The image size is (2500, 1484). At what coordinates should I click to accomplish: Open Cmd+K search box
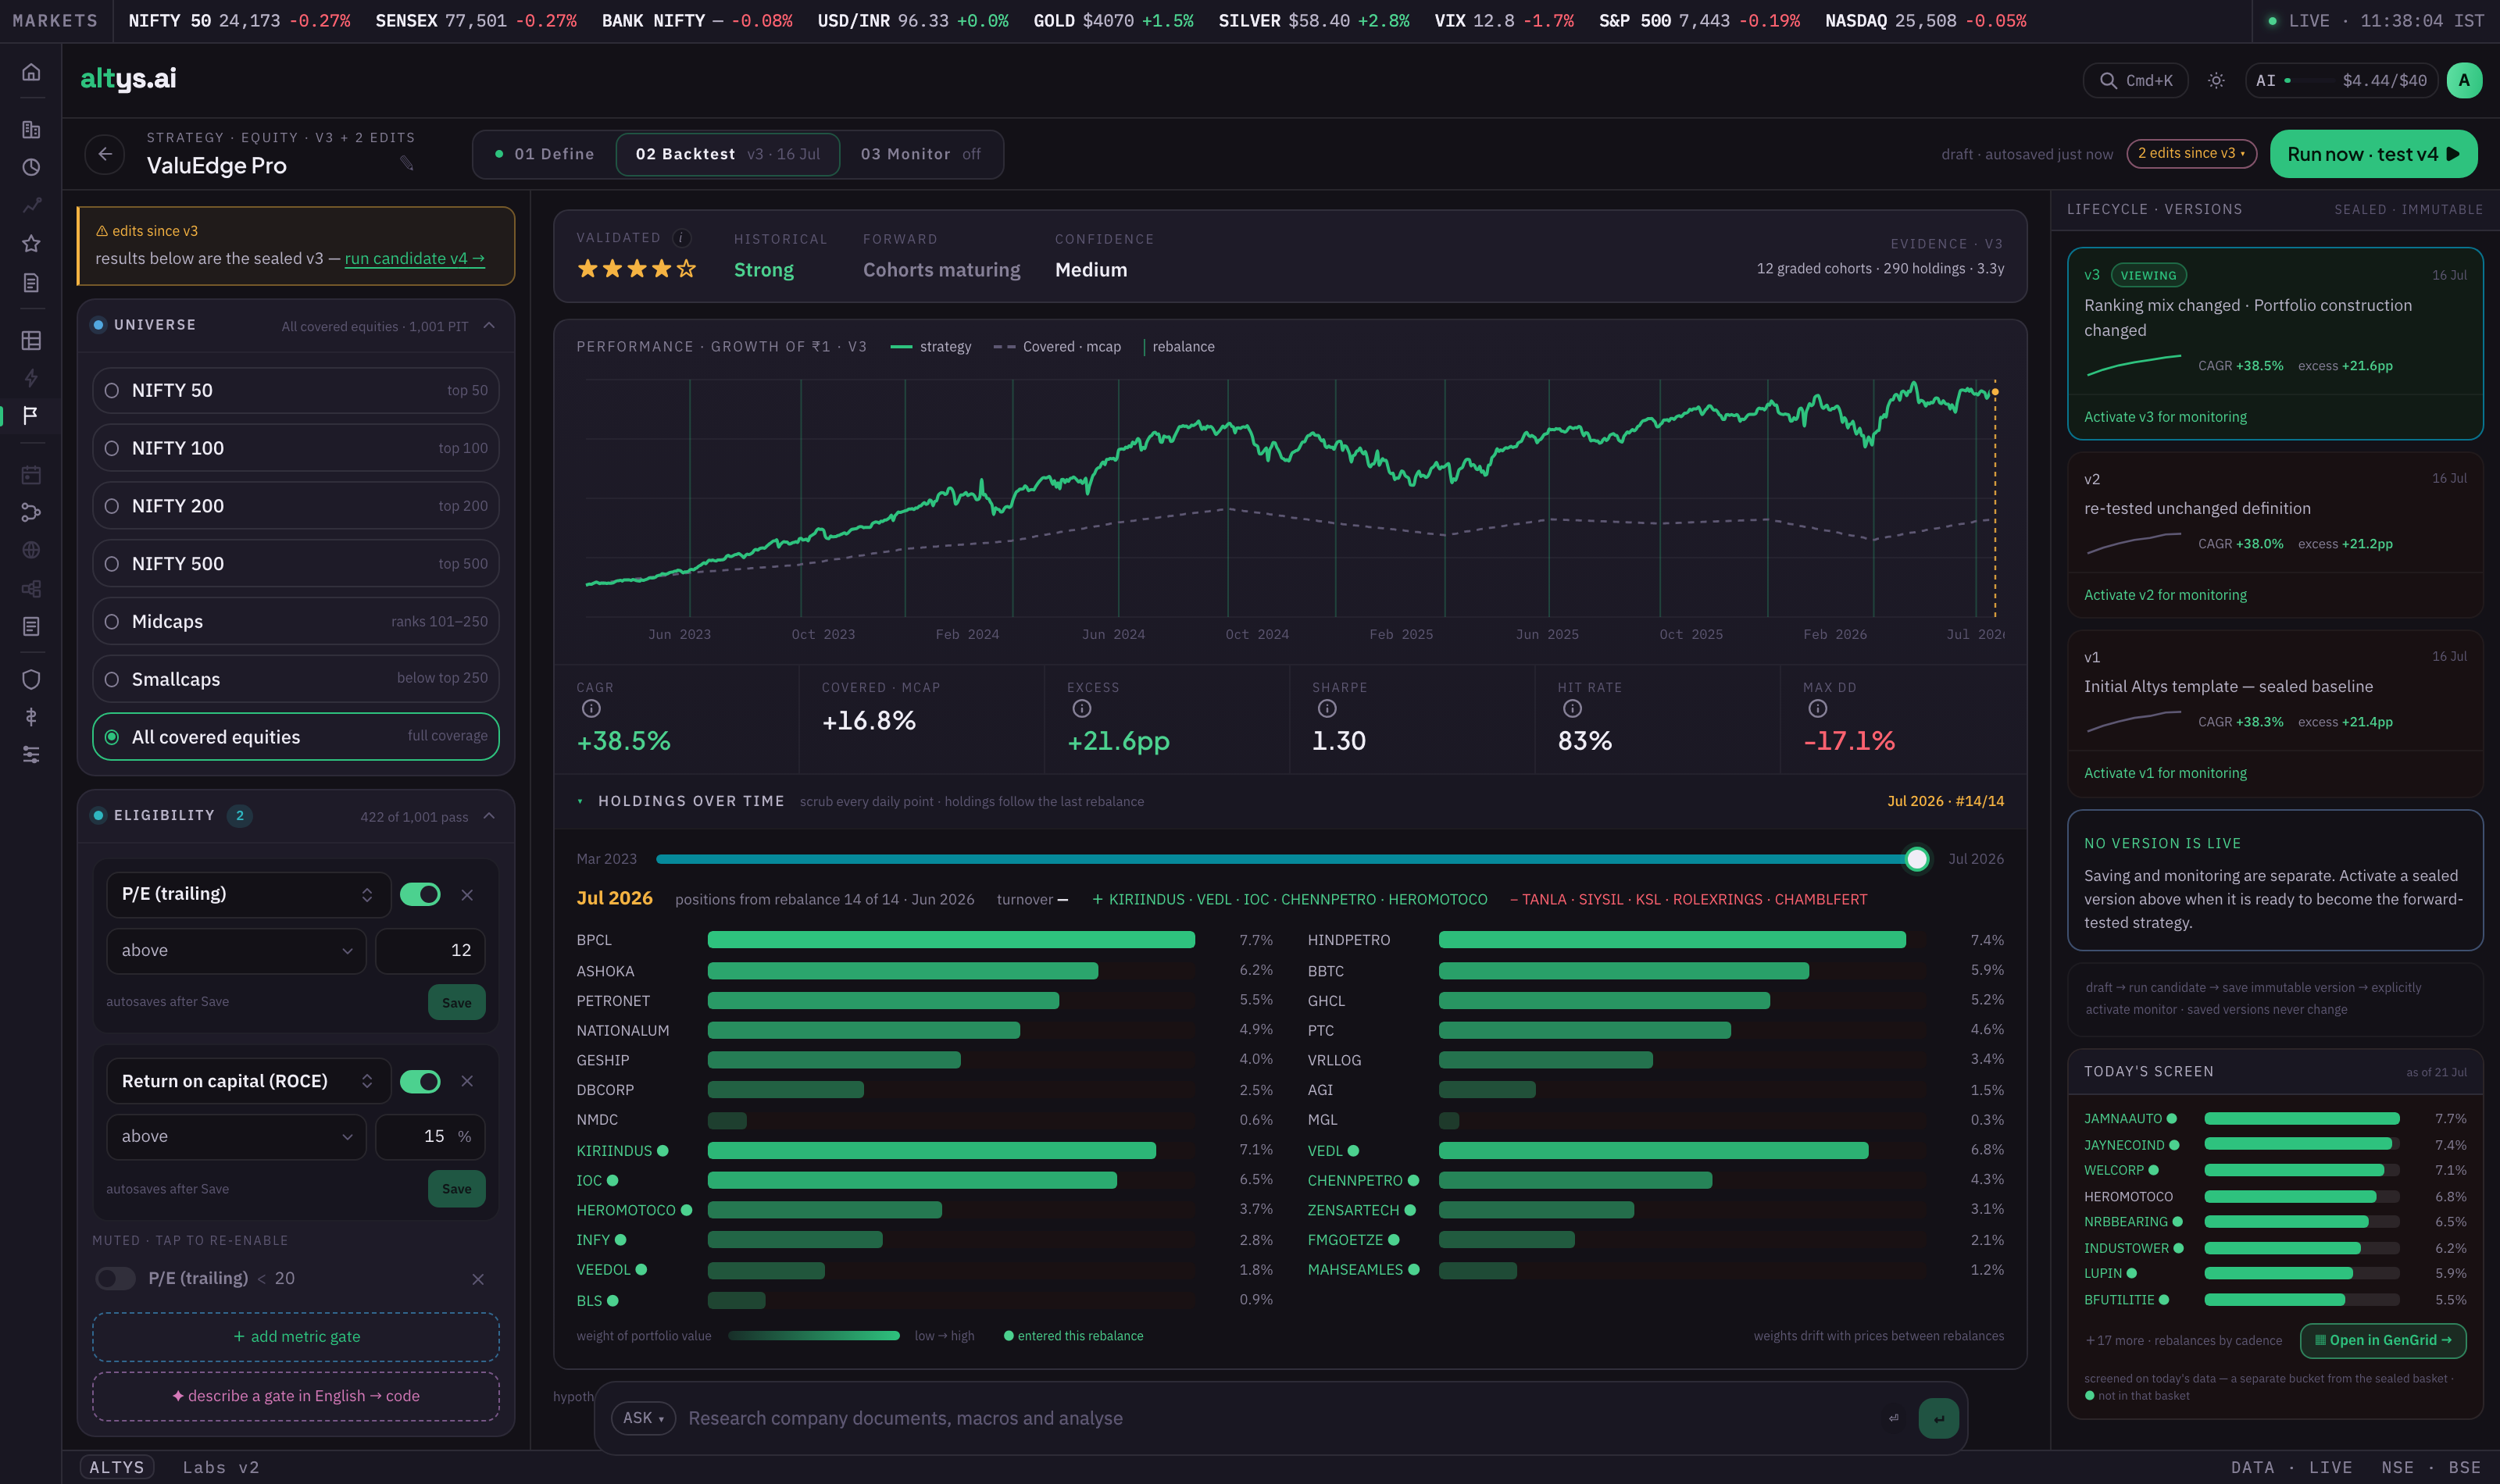pyautogui.click(x=2135, y=81)
